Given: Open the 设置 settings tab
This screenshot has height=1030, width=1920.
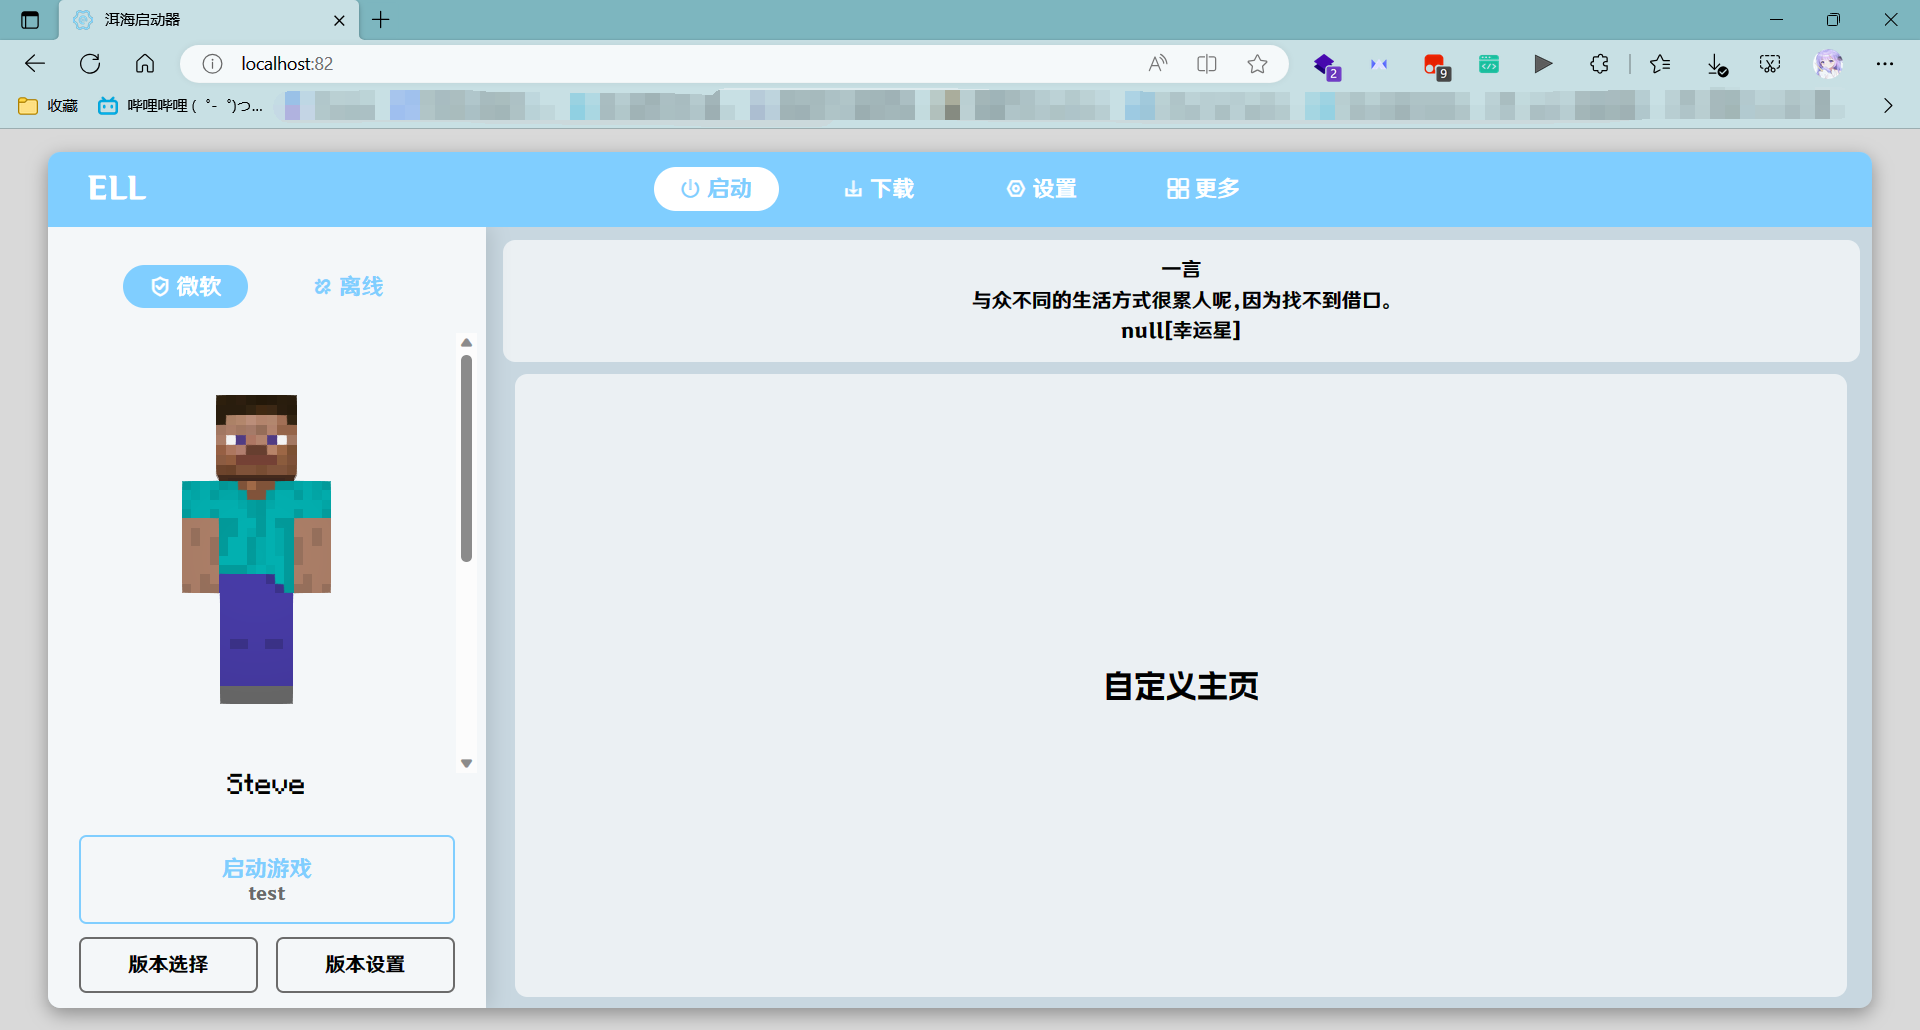Looking at the screenshot, I should coord(1042,189).
